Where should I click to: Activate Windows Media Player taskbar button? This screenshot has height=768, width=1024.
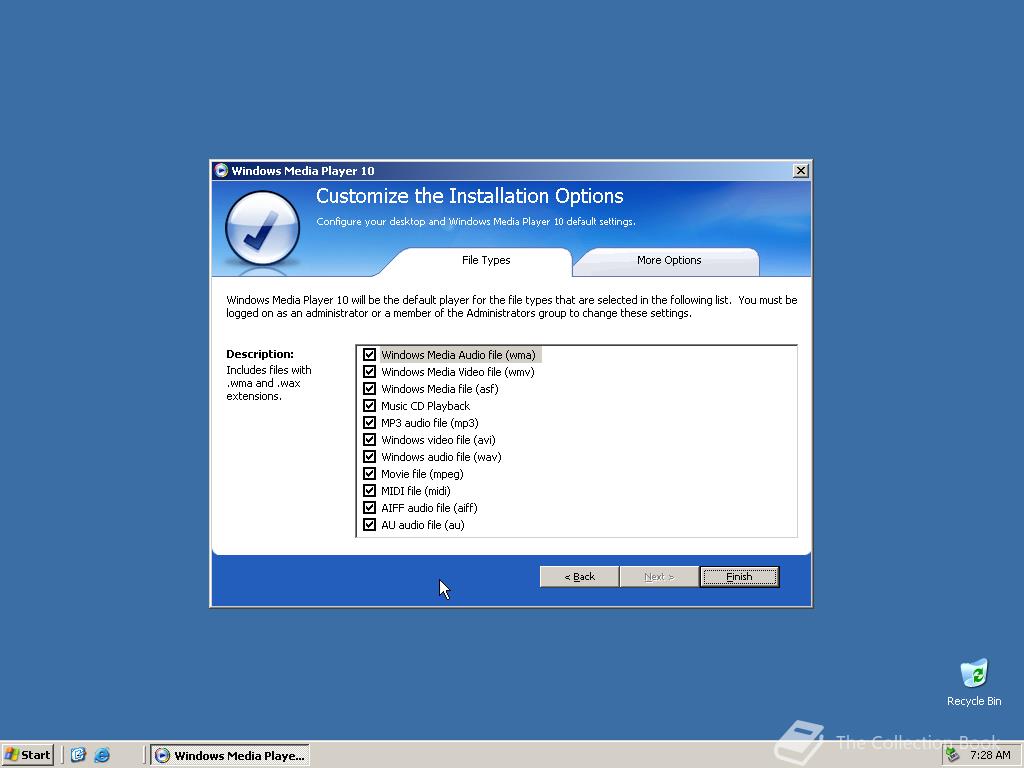click(230, 755)
